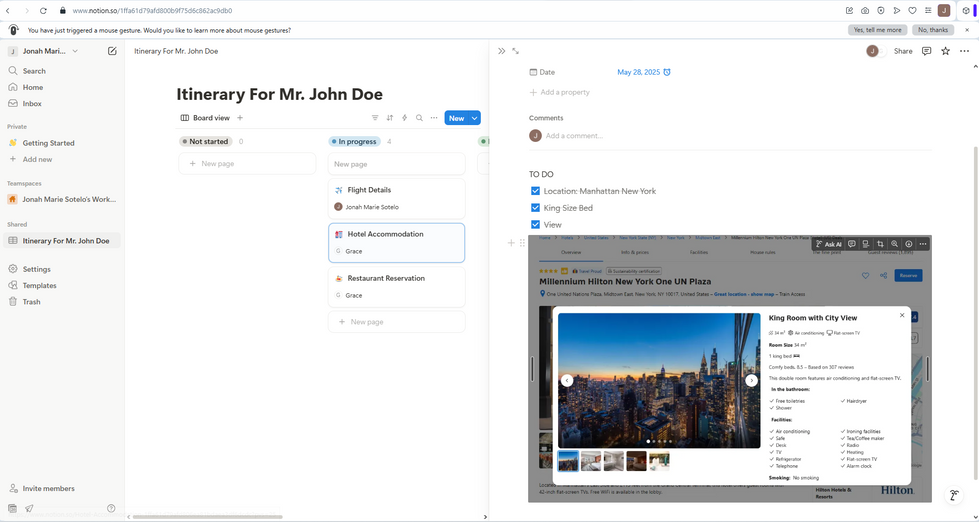Select the Board view tab
This screenshot has height=522, width=979.
click(205, 118)
